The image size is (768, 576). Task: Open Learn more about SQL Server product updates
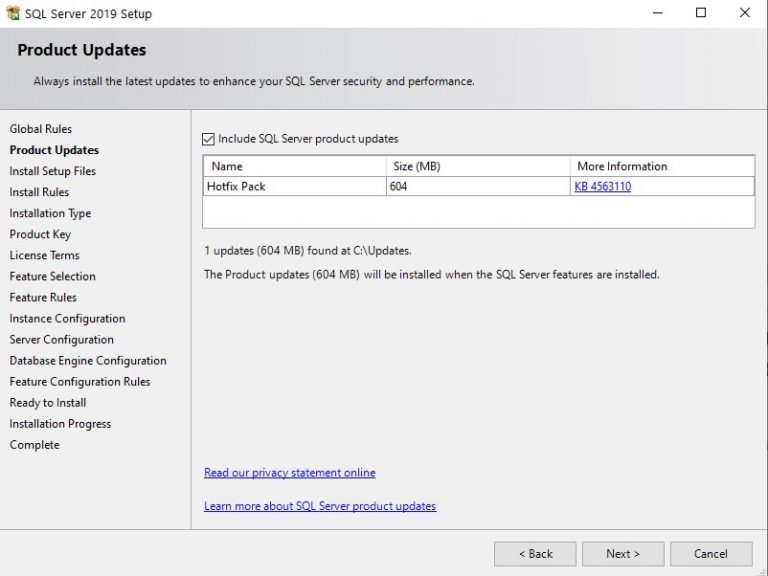(x=320, y=506)
